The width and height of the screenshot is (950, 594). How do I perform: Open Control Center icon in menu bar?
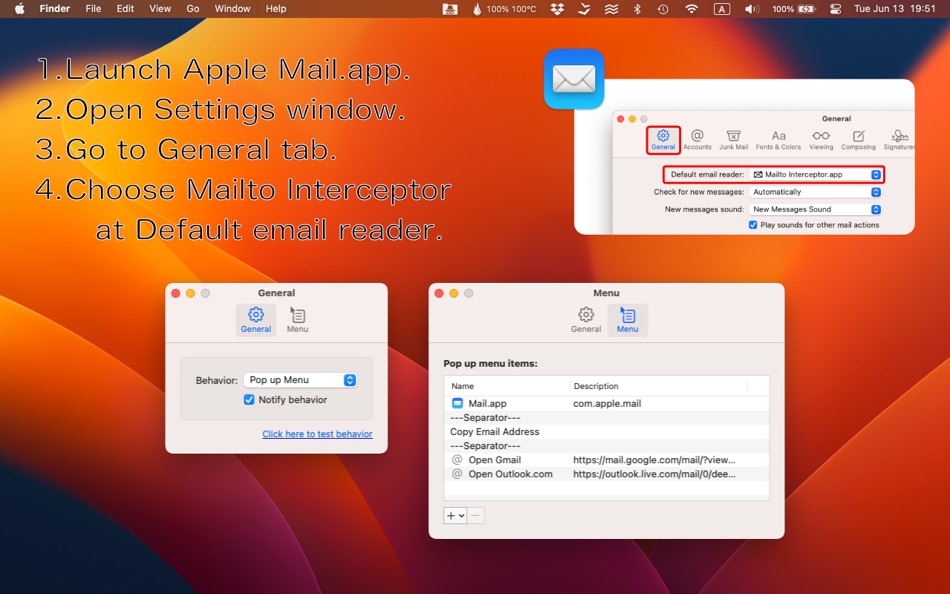[x=835, y=8]
